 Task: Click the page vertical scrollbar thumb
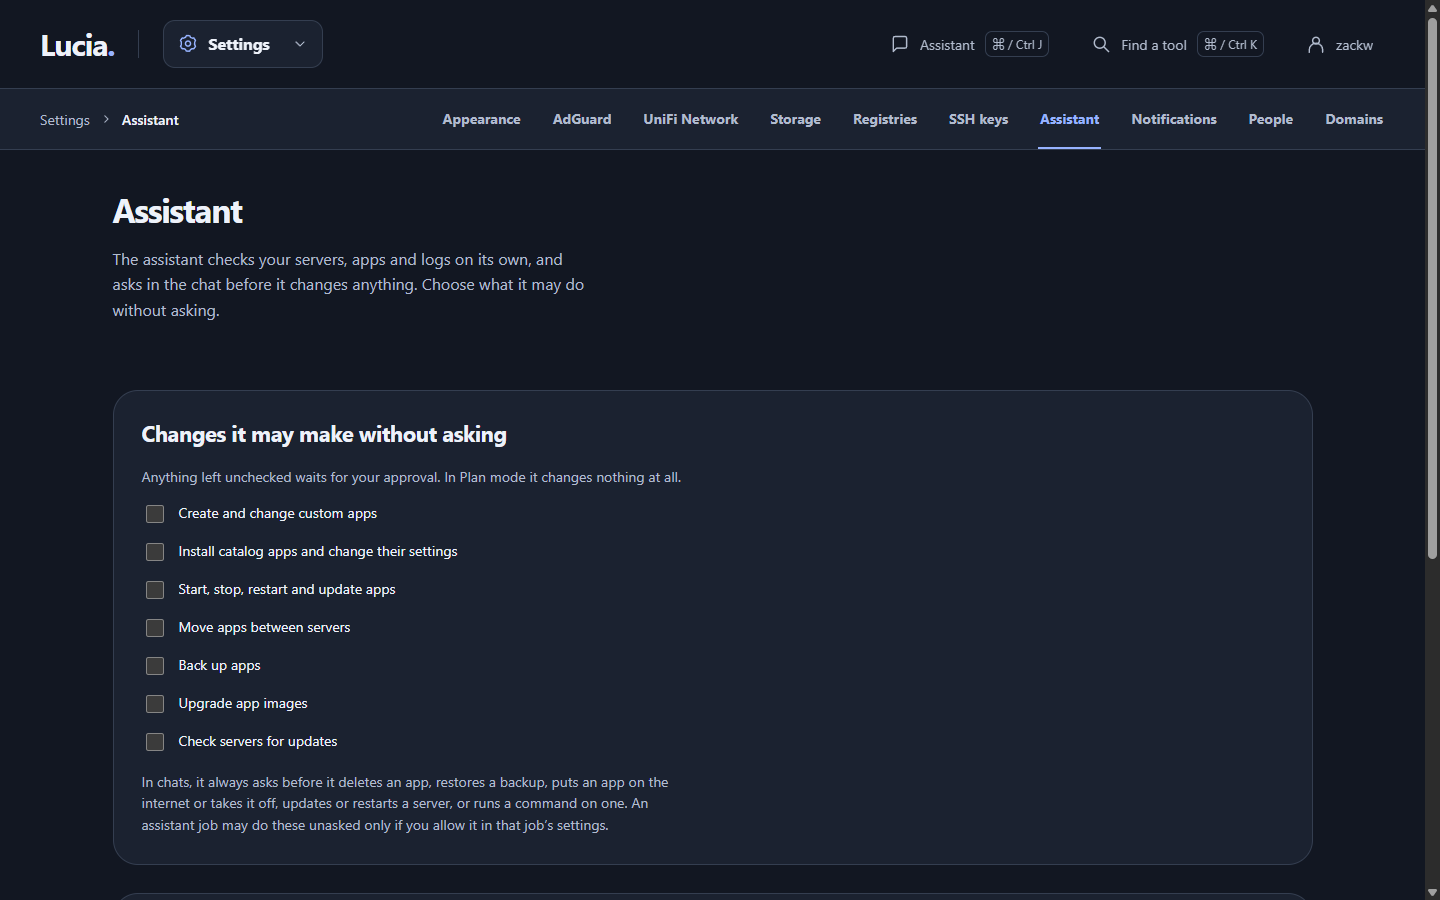click(x=1432, y=288)
